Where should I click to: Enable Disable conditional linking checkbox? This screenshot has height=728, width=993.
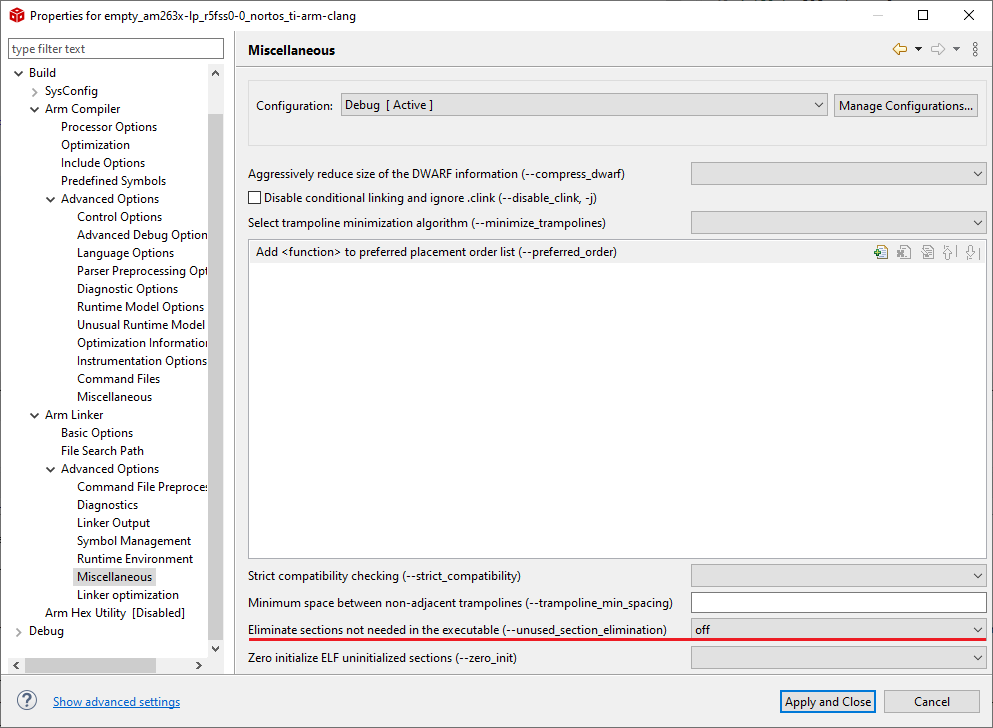(254, 198)
